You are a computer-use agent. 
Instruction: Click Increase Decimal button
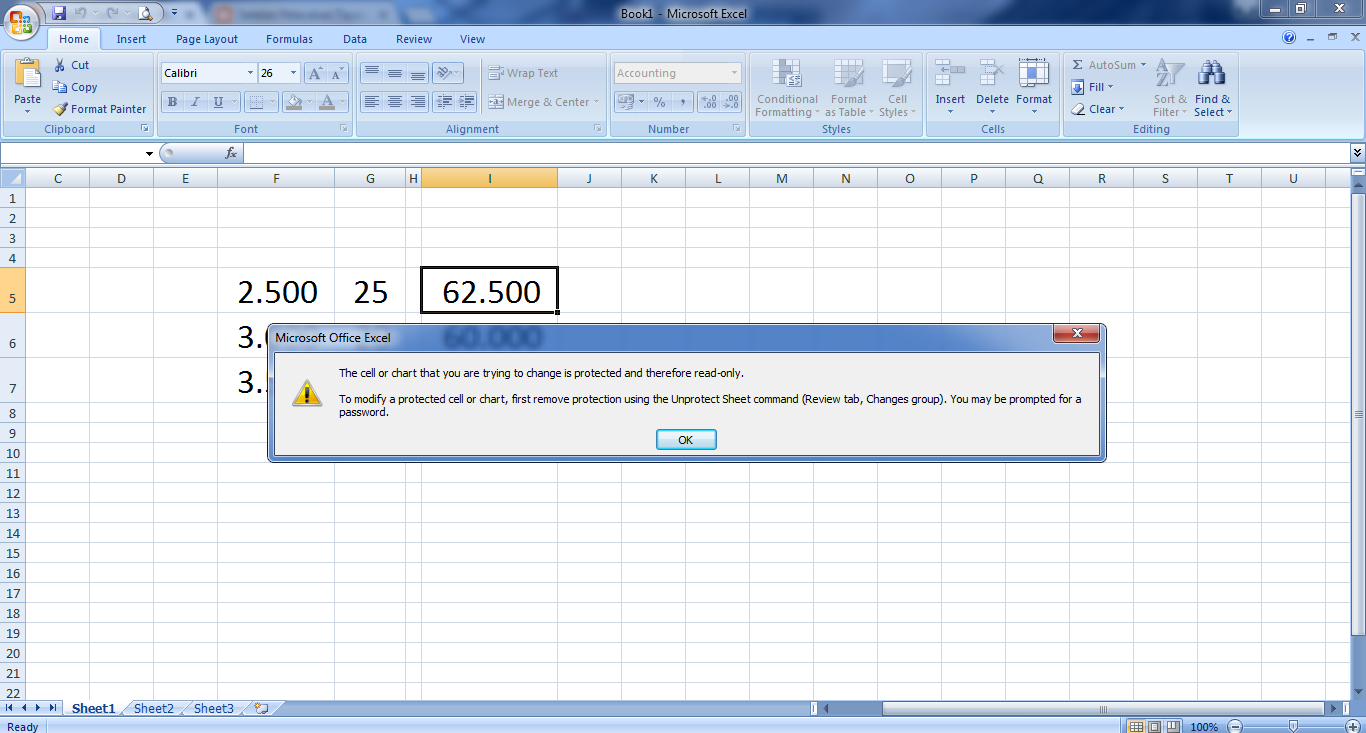click(709, 102)
